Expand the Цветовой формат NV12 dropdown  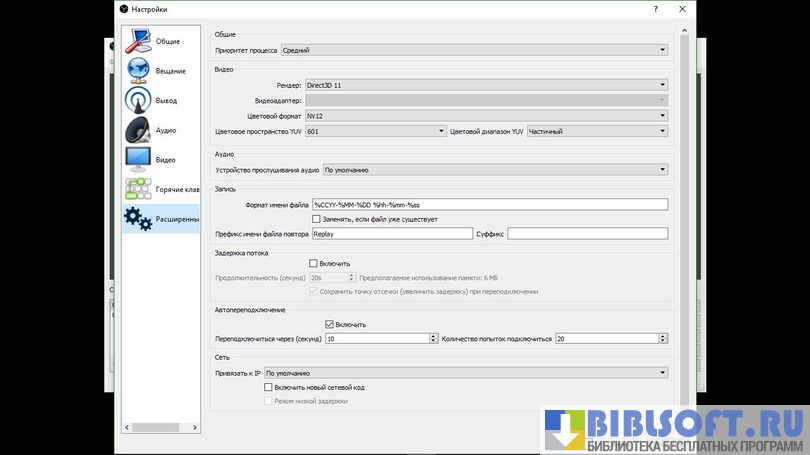[x=486, y=115]
